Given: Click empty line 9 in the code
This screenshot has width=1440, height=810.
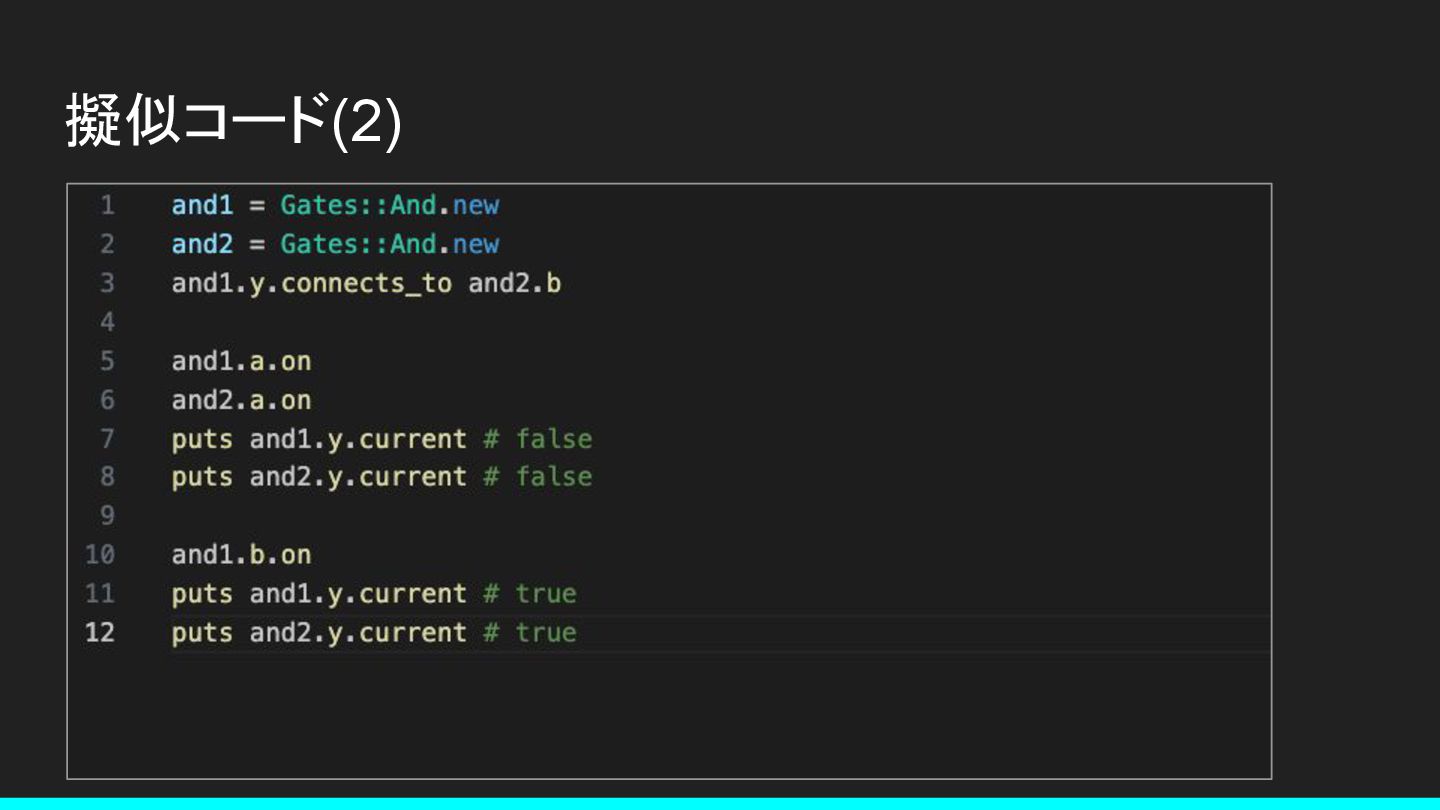Looking at the screenshot, I should click(x=720, y=516).
